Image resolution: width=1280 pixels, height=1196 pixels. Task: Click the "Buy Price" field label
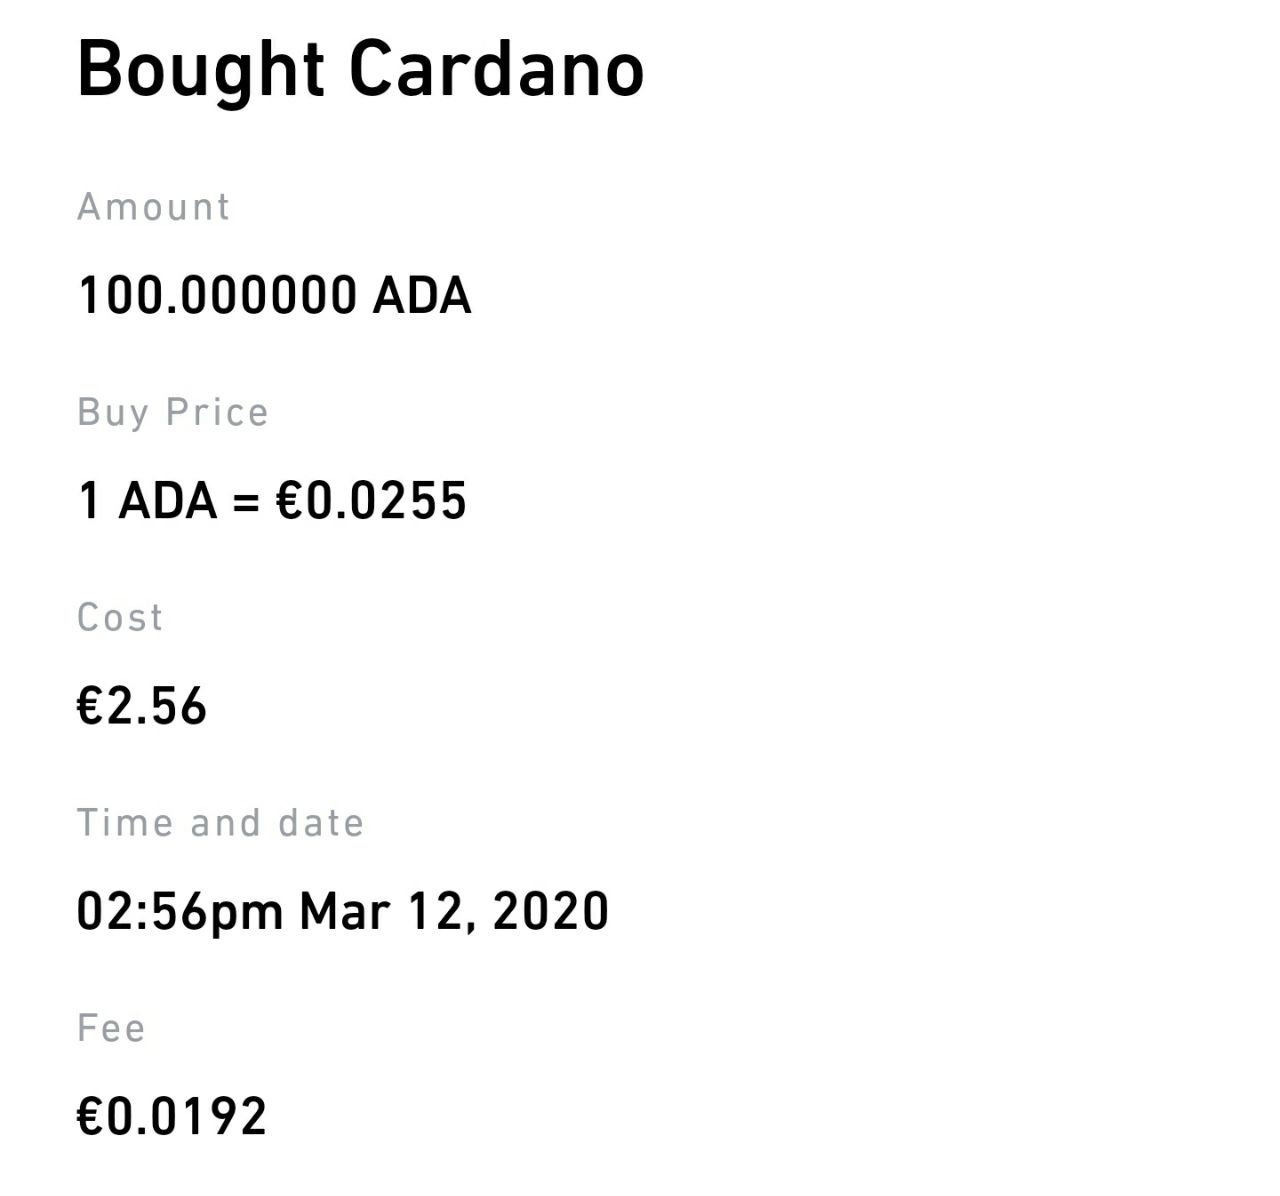(x=173, y=412)
